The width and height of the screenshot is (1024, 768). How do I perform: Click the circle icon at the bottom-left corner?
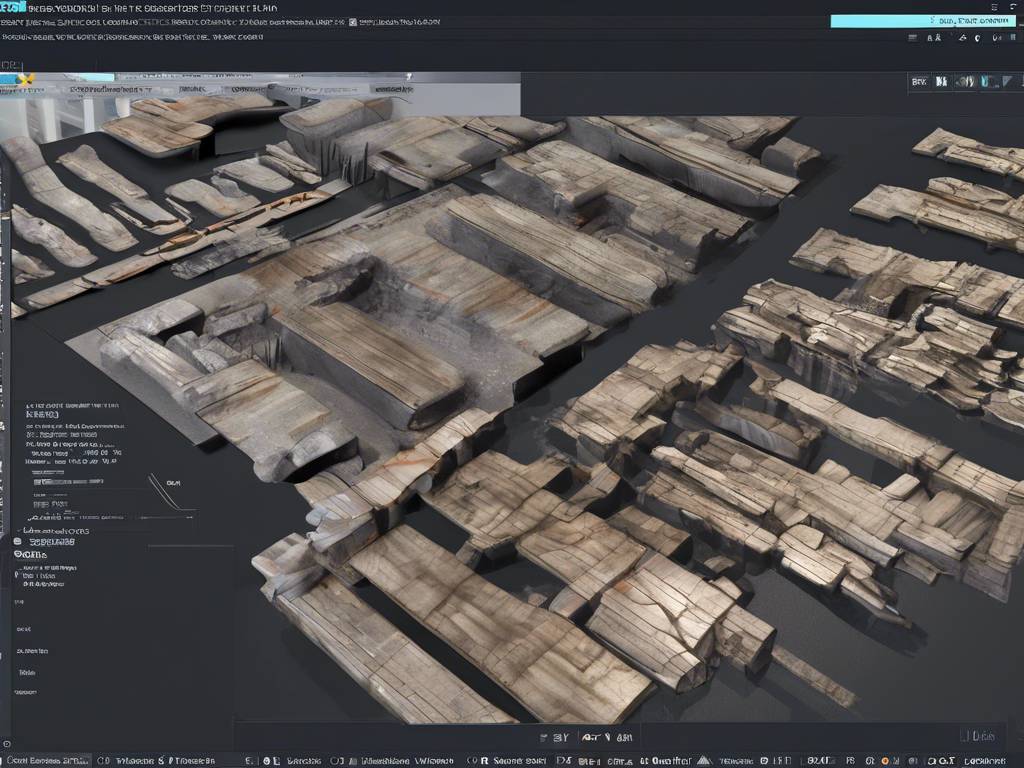[7, 744]
